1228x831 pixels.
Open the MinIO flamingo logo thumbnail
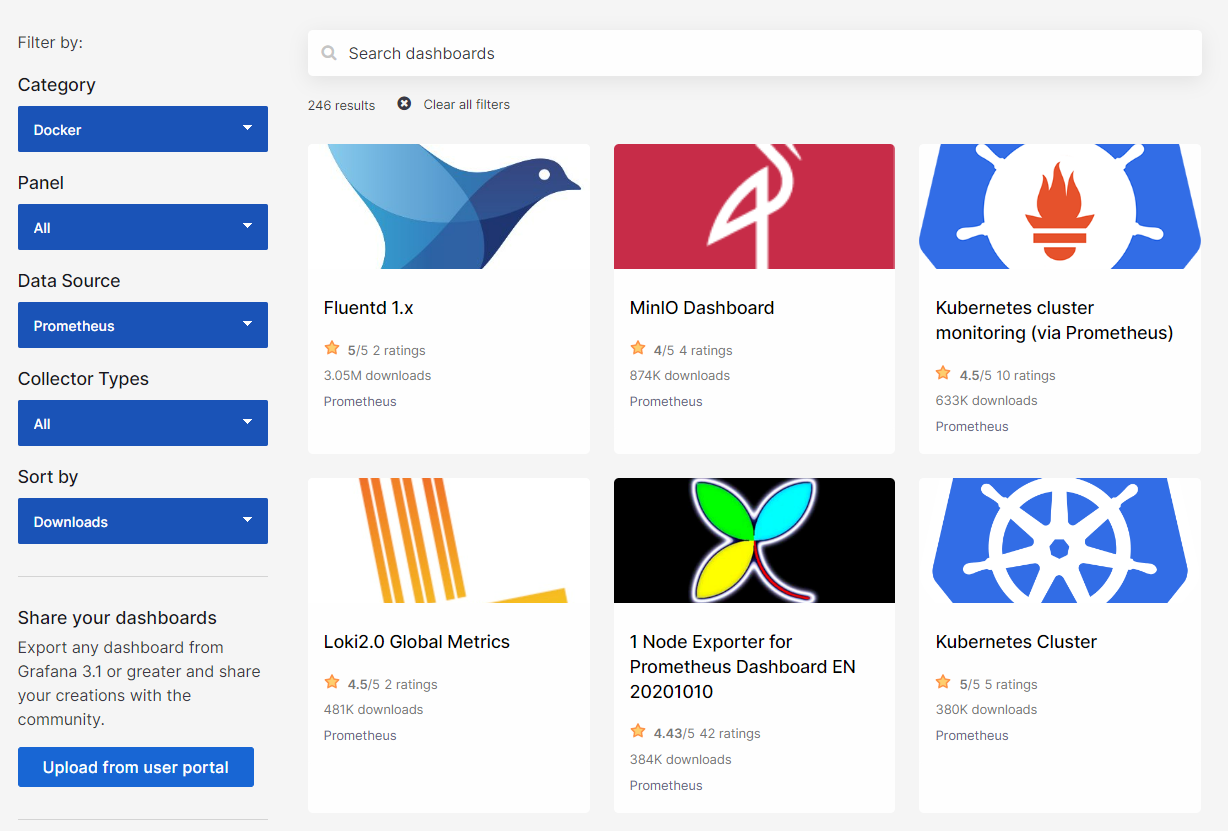[x=754, y=207]
